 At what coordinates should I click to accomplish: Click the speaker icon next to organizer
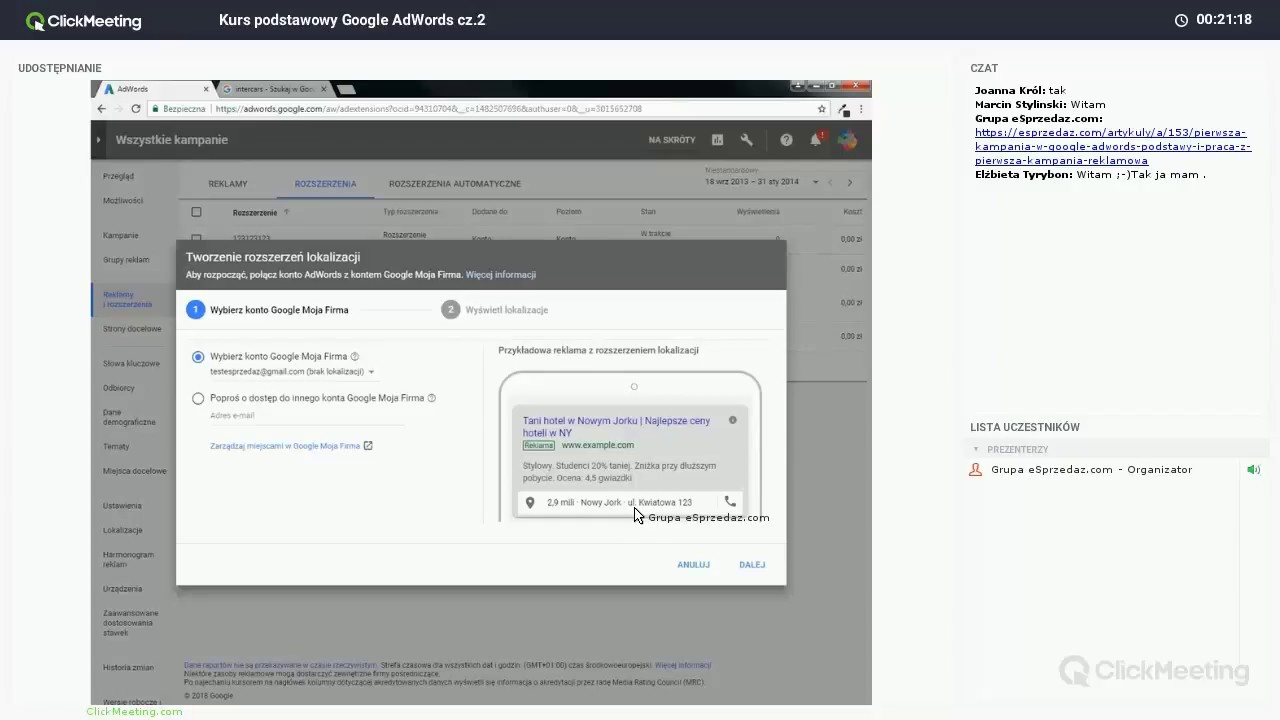[1253, 469]
